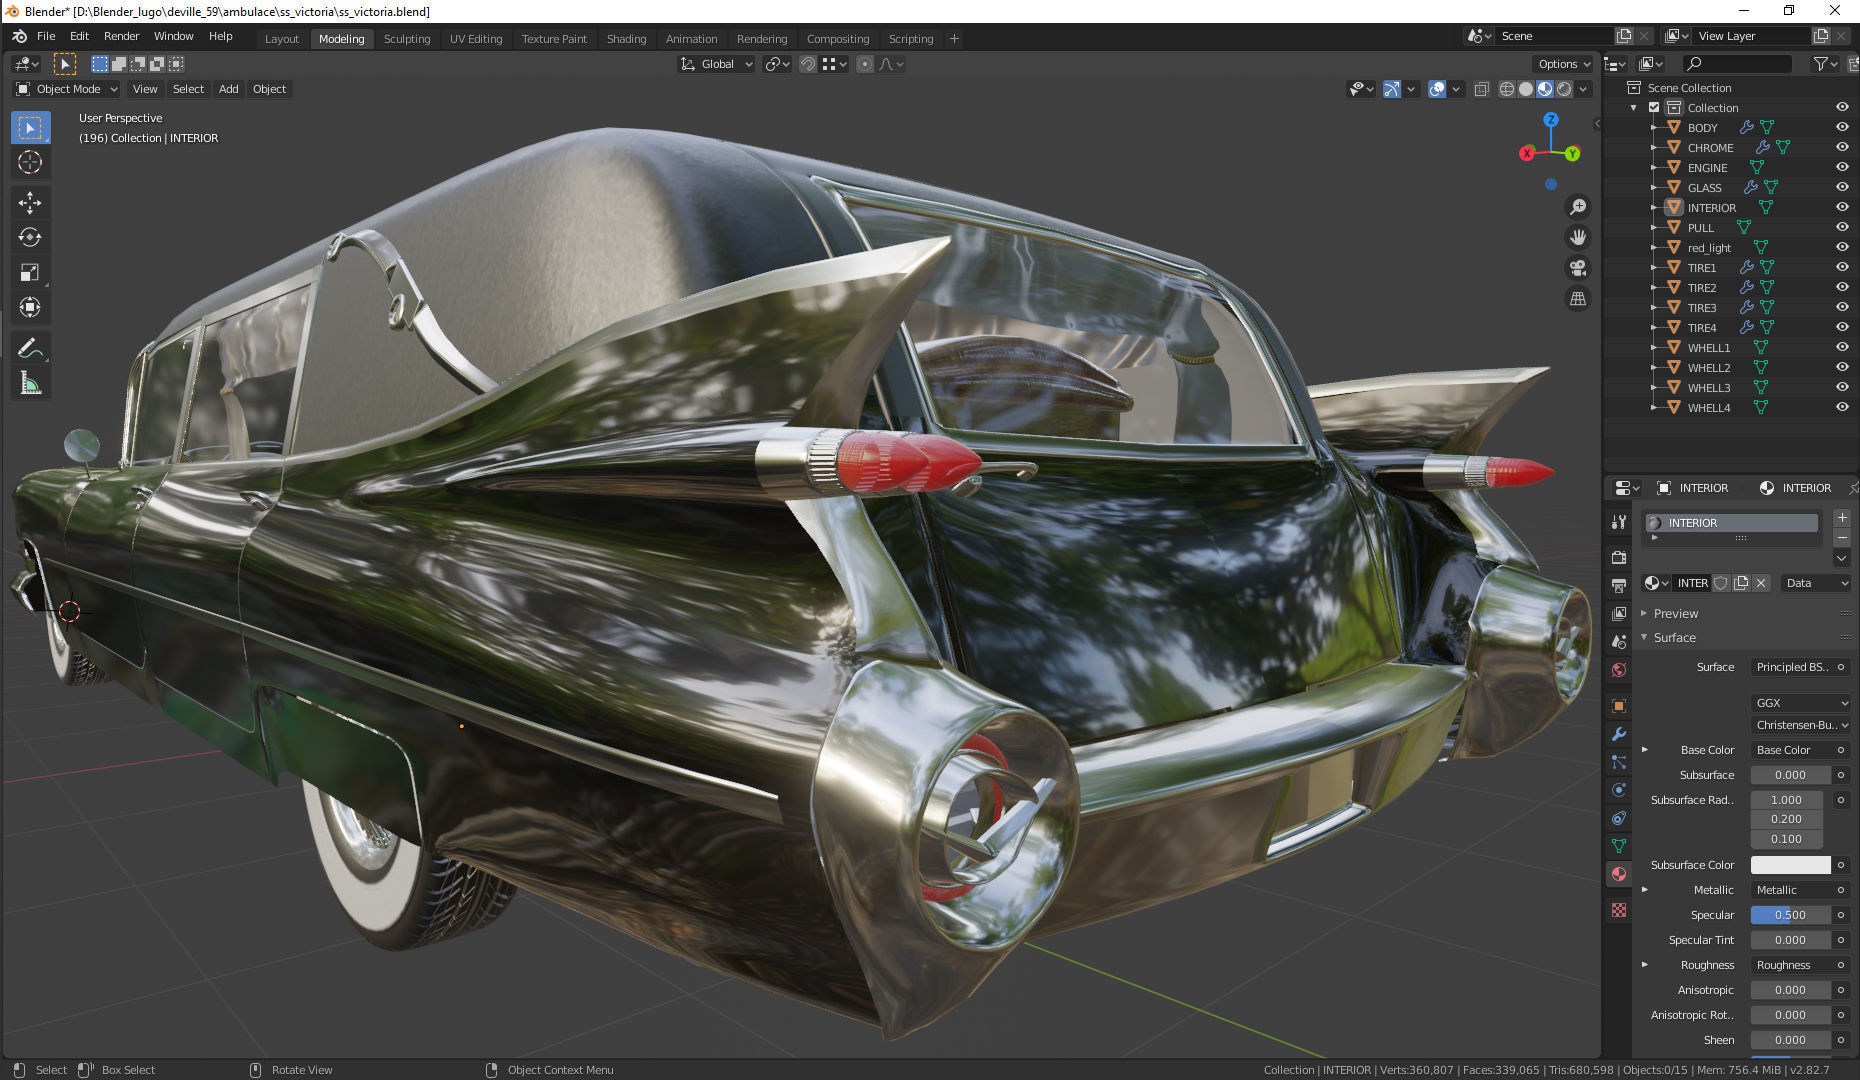Open the Active Tool settings tab
This screenshot has width=1860, height=1080.
(1619, 522)
